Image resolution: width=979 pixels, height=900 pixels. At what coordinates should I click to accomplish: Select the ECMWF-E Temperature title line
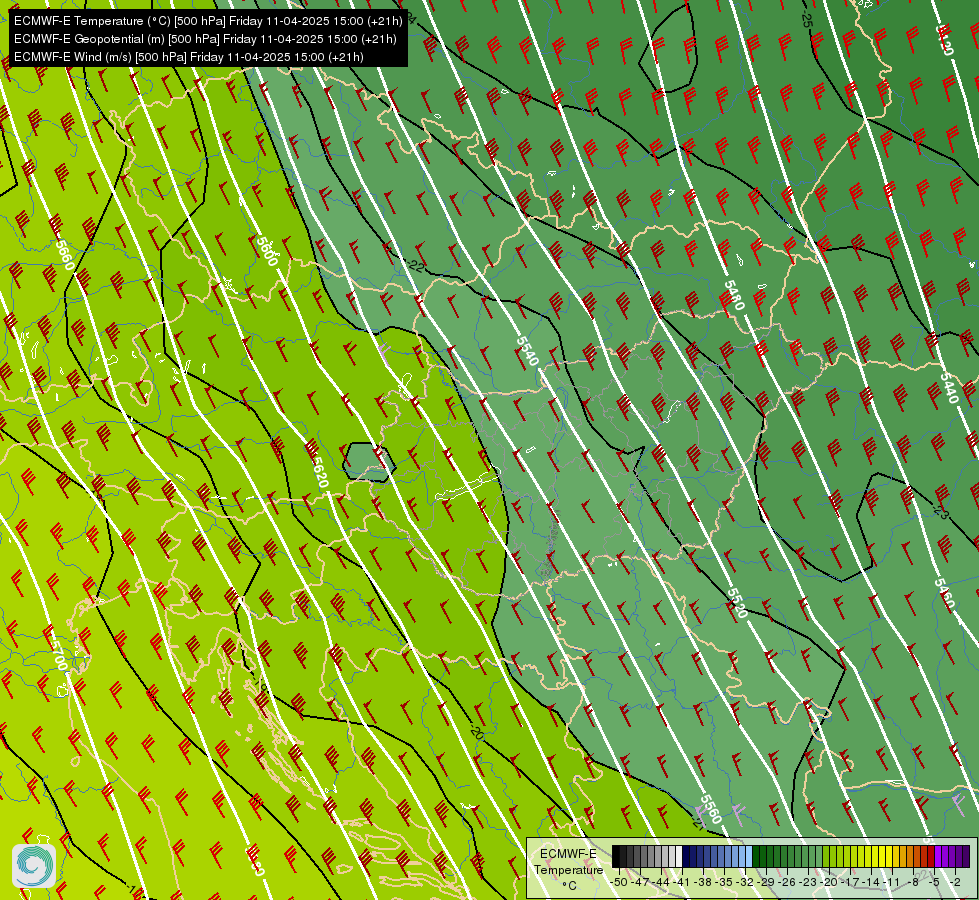[x=208, y=21]
